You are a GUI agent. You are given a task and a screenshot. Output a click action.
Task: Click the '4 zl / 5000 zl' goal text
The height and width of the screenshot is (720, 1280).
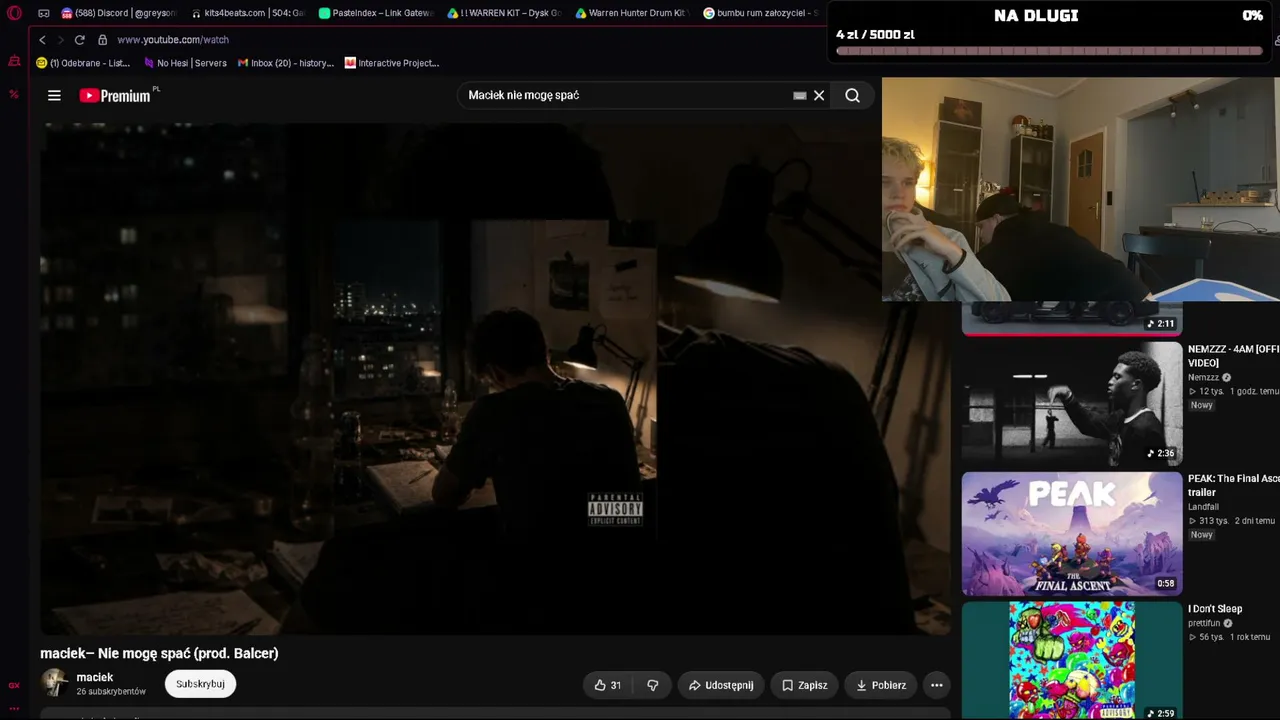pos(875,34)
